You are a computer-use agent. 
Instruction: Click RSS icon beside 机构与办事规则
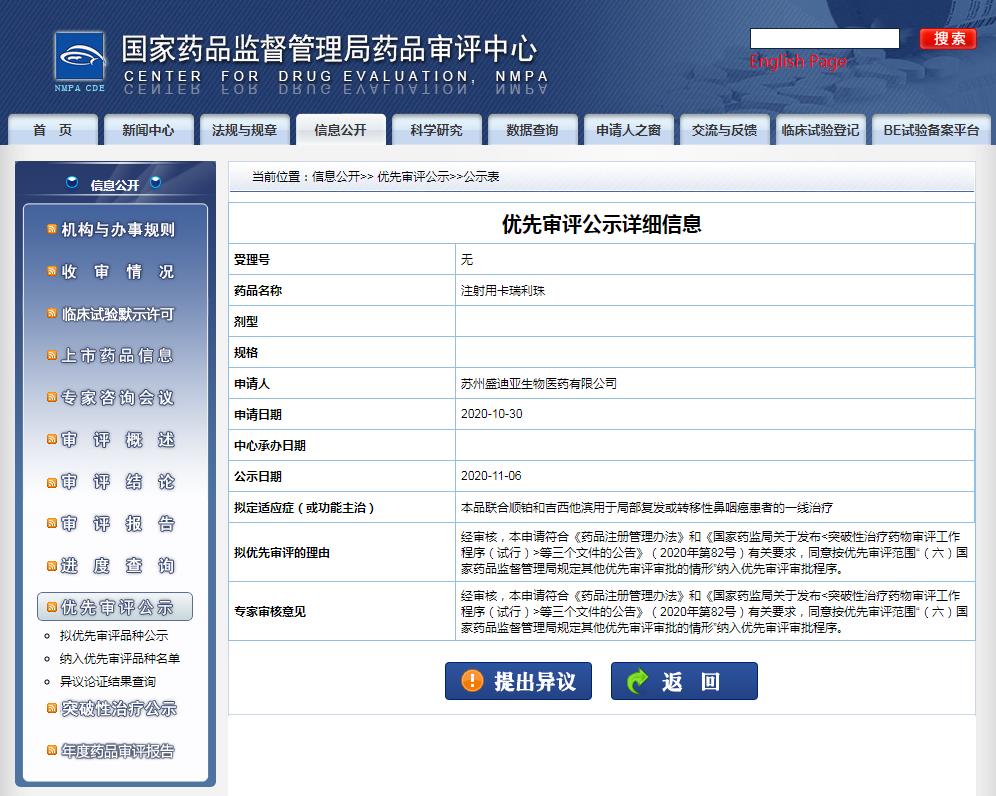pos(52,229)
